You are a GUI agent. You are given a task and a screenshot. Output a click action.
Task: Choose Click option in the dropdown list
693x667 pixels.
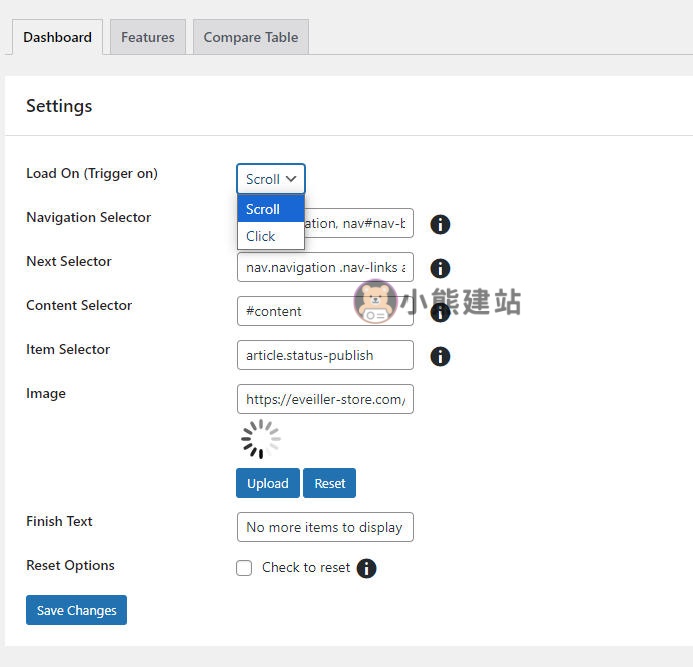tap(270, 236)
